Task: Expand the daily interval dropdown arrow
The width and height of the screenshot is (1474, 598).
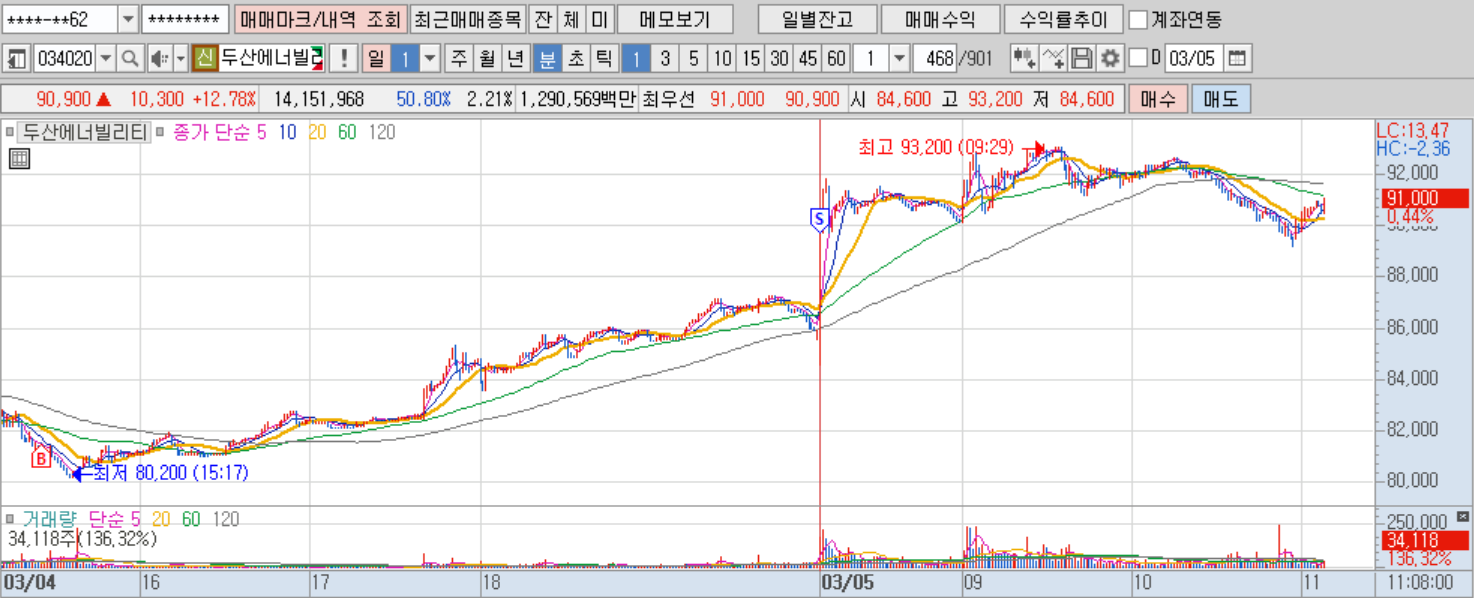Action: [x=430, y=58]
